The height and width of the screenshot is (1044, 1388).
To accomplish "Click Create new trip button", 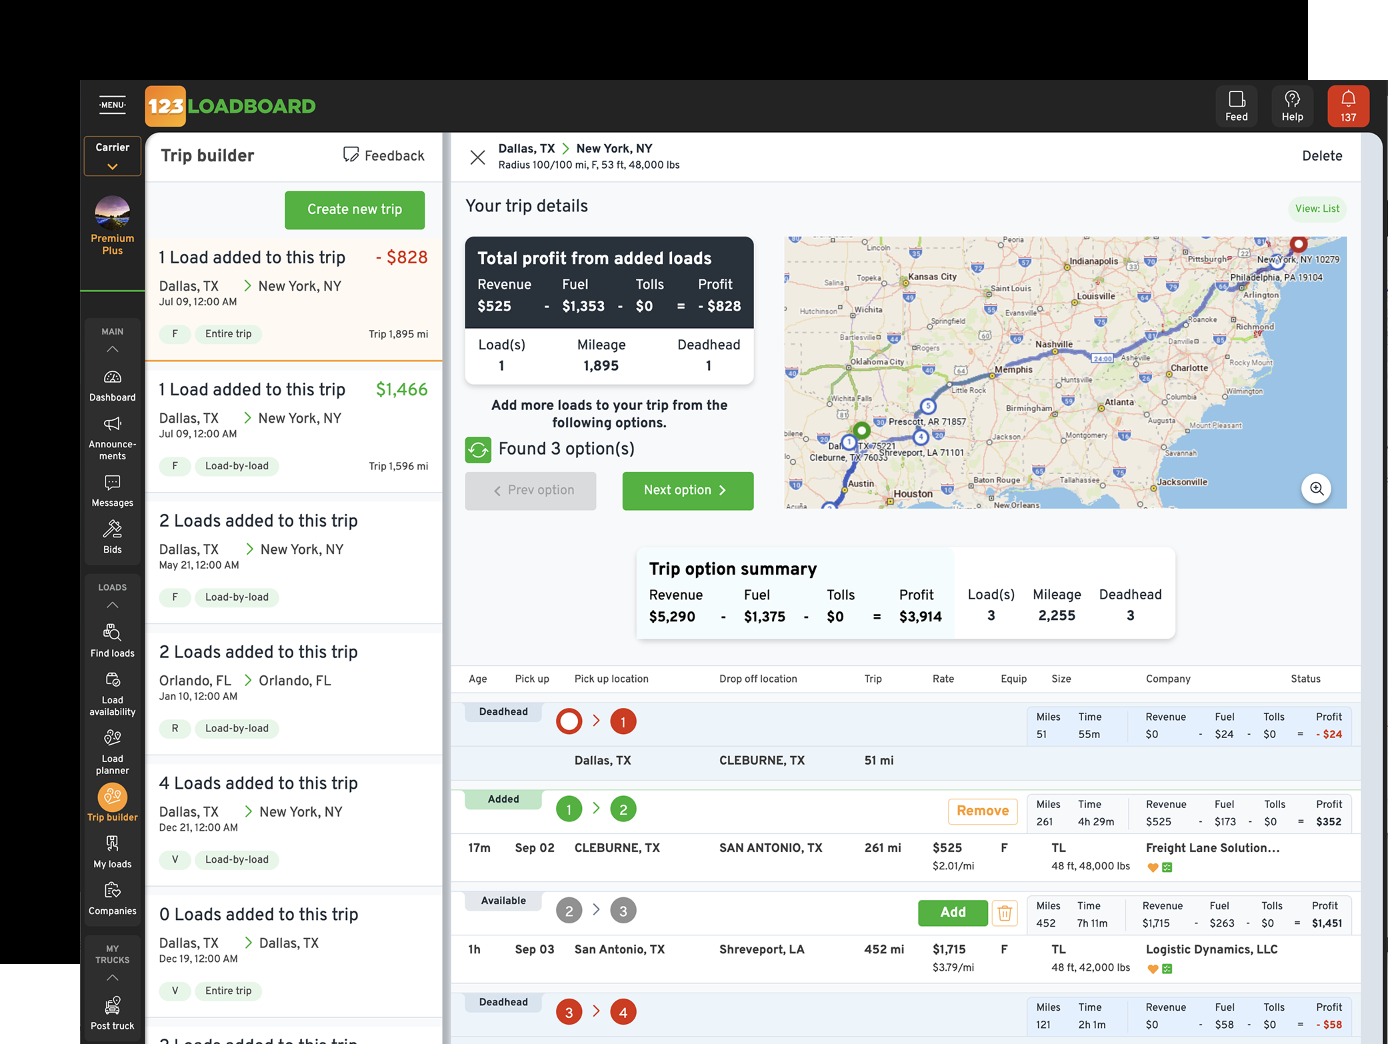I will 355,210.
